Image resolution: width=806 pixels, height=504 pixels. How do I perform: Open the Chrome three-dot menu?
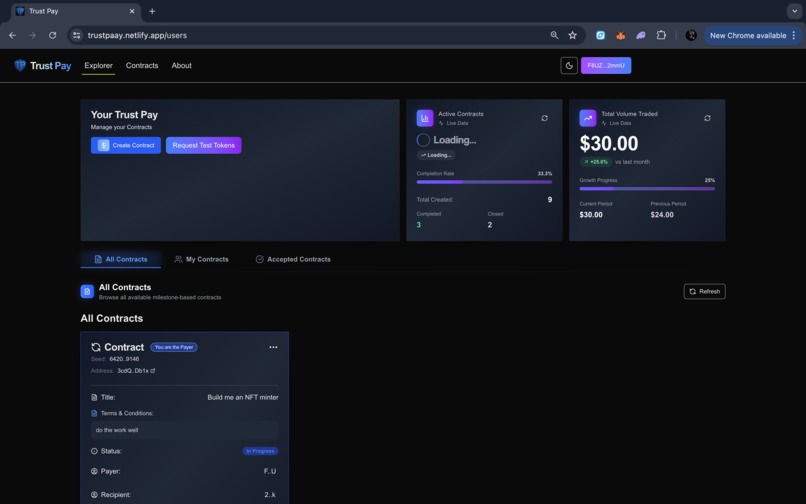[794, 35]
